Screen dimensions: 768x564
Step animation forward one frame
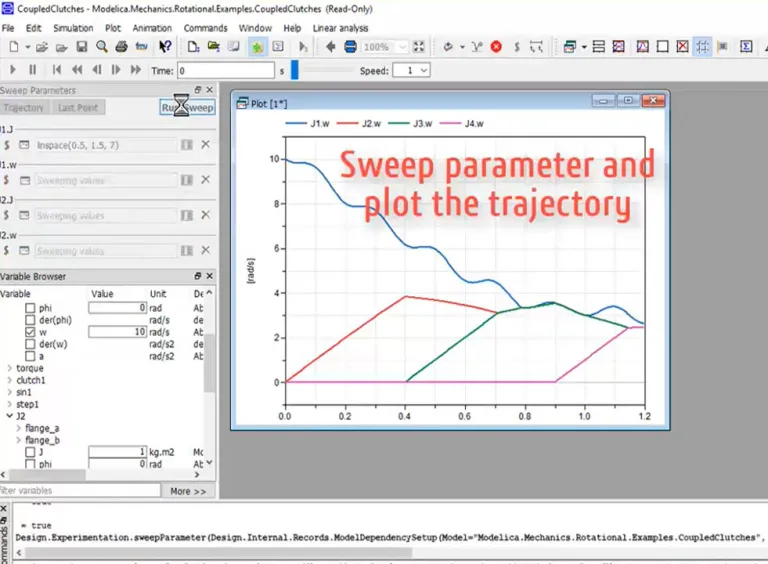116,70
